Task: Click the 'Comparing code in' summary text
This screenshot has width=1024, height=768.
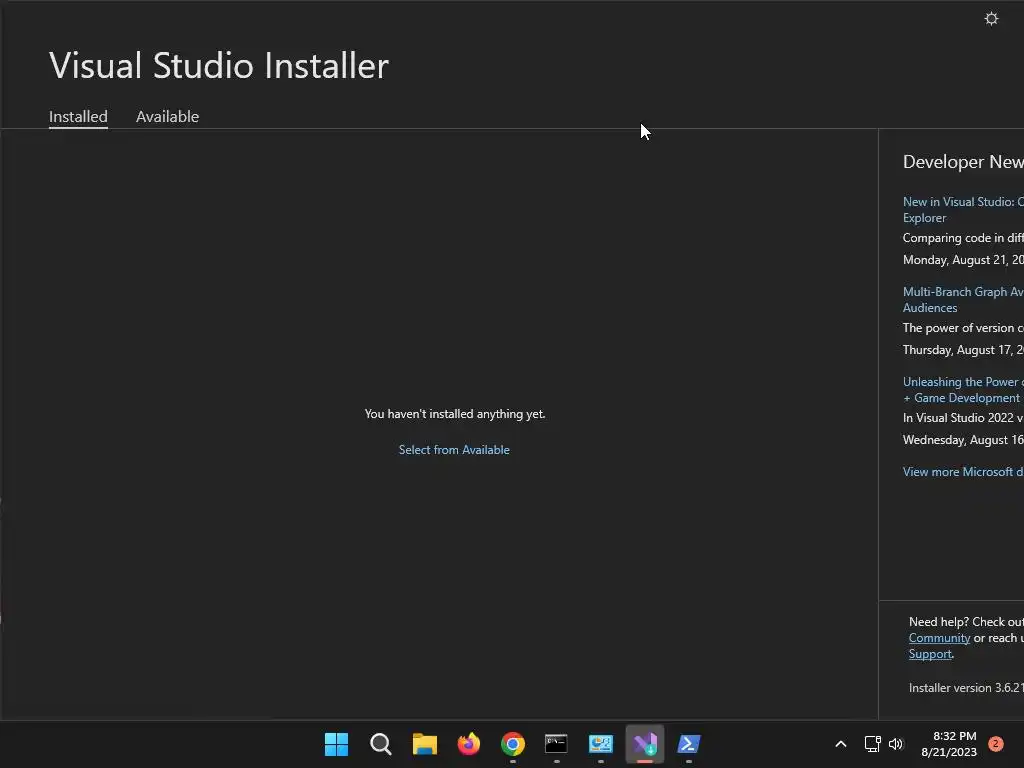Action: point(963,238)
